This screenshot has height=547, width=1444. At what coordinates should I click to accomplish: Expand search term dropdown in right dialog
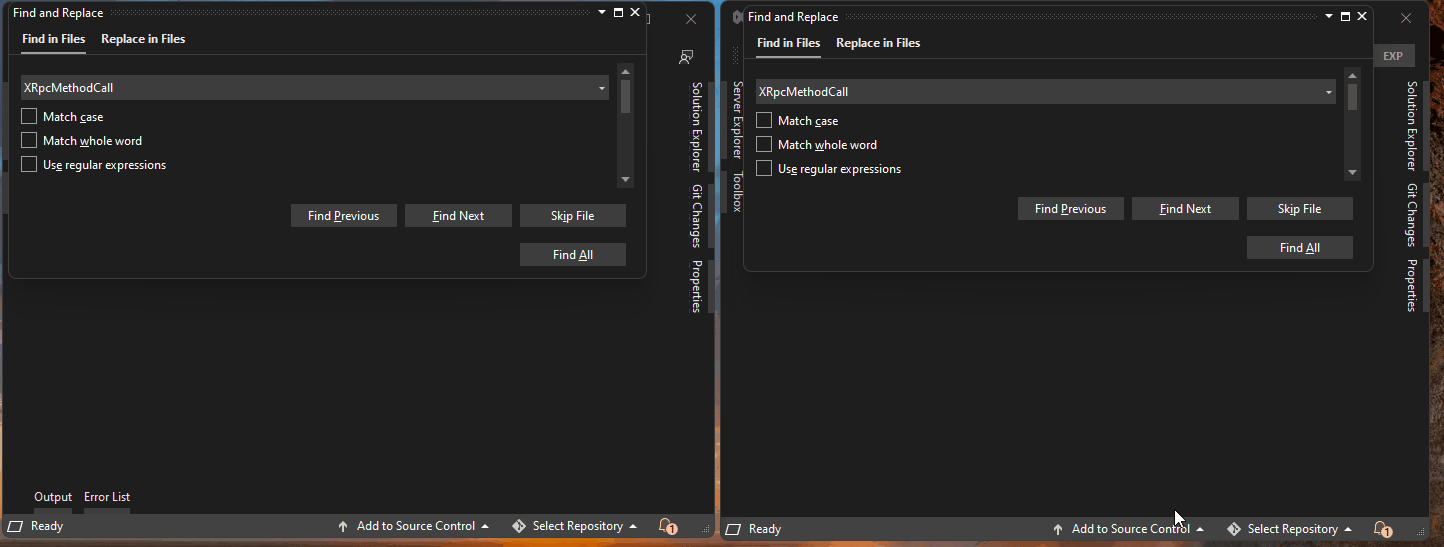pyautogui.click(x=1329, y=92)
